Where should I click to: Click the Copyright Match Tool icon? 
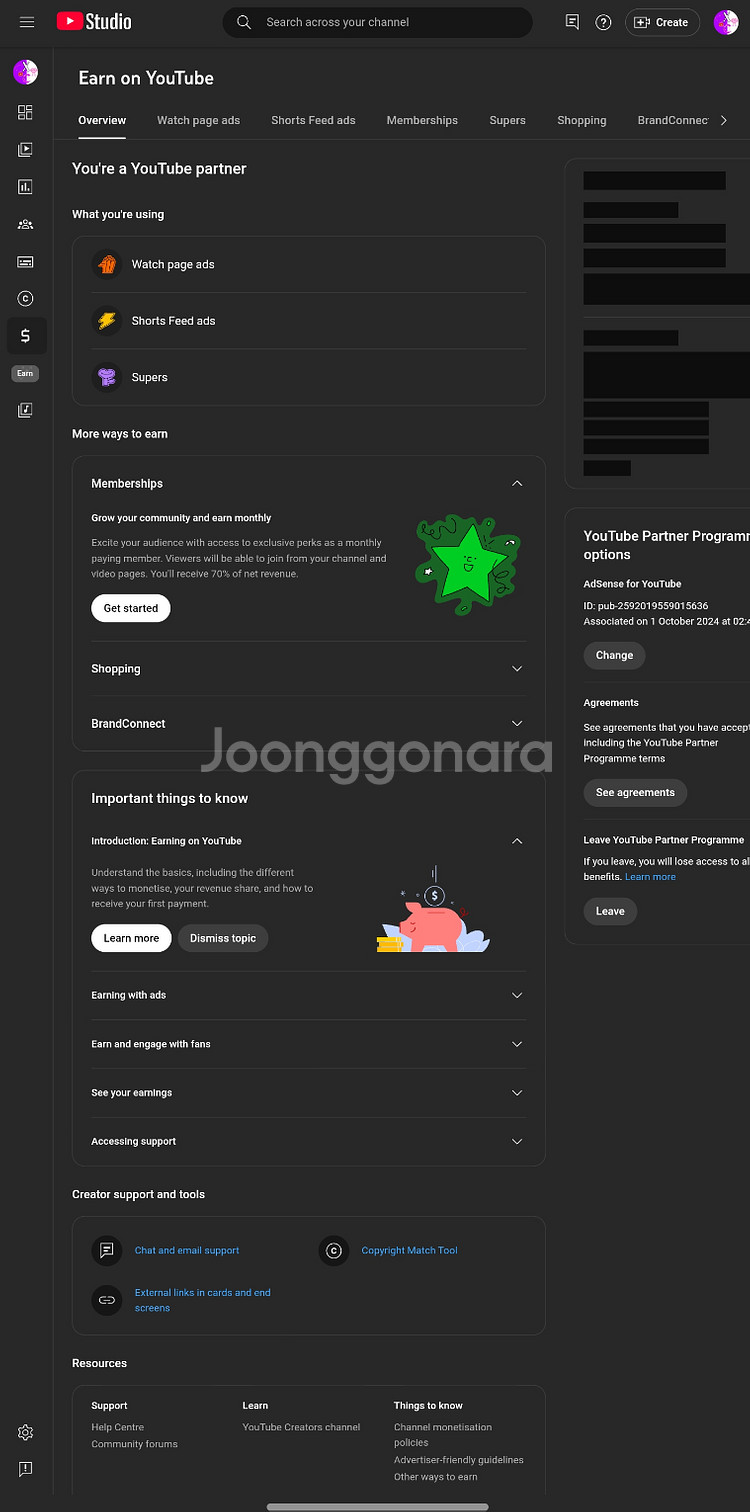pyautogui.click(x=333, y=1250)
